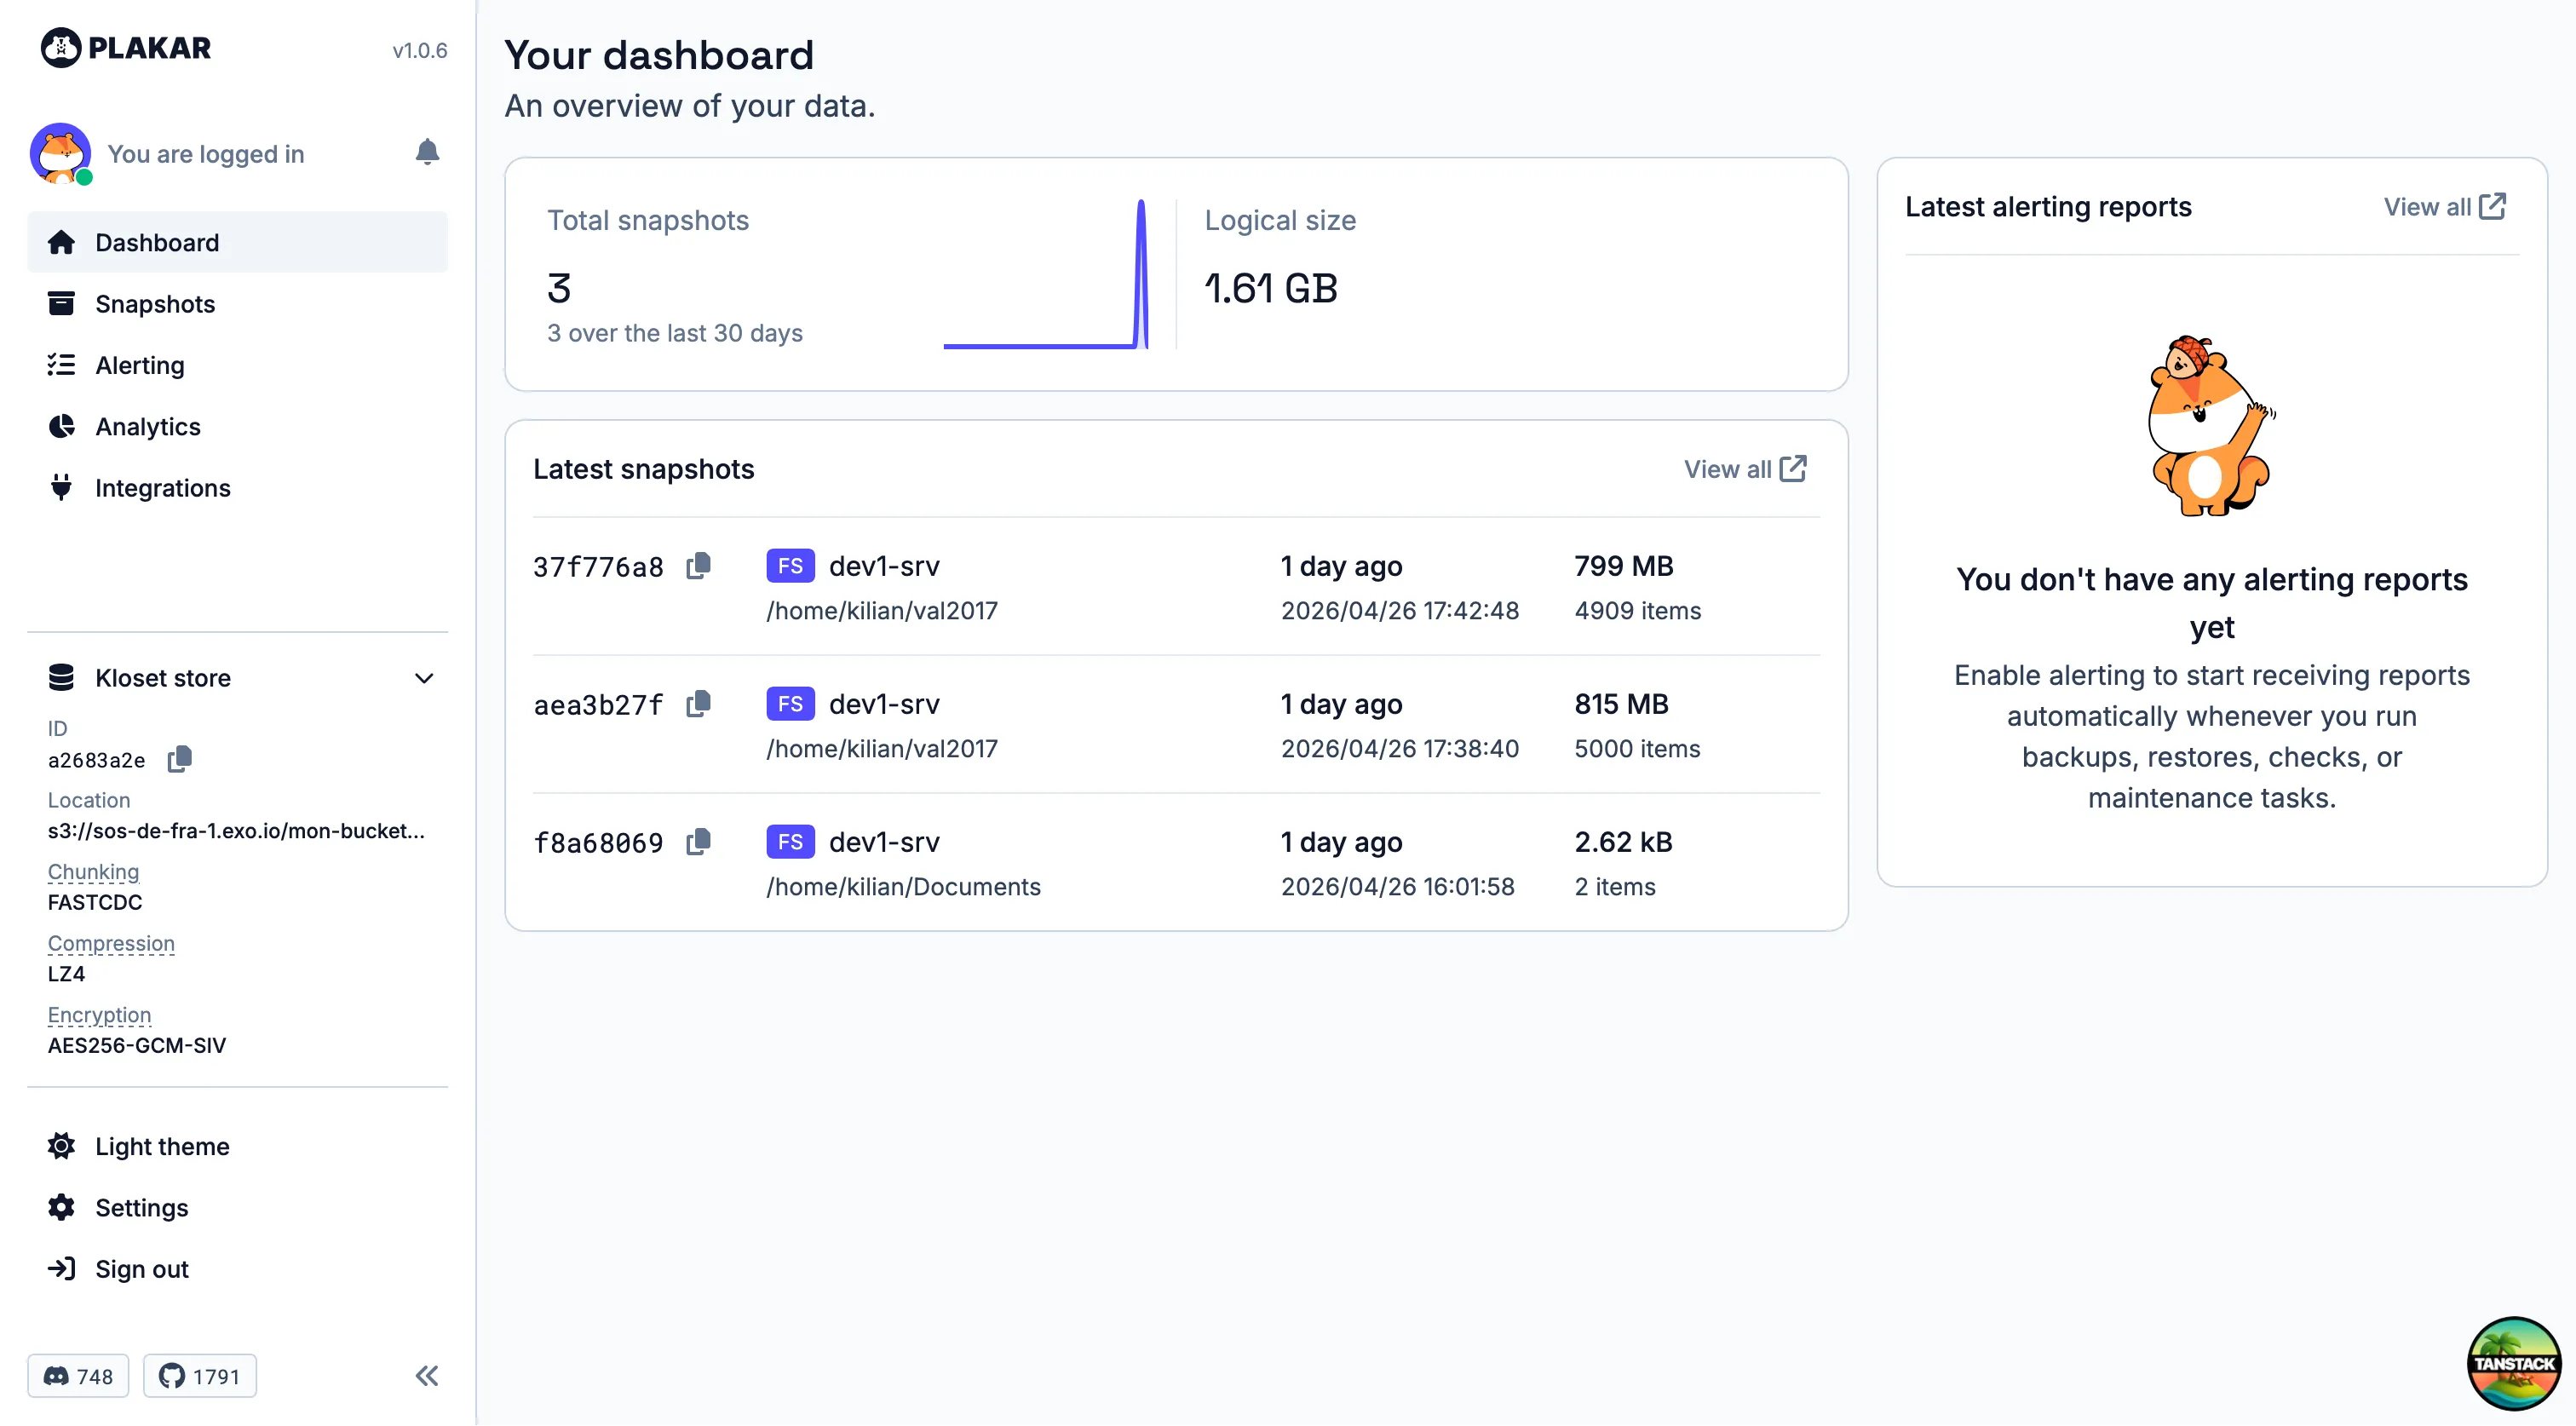Image resolution: width=2576 pixels, height=1426 pixels.
Task: Click the AES256-GCM-SIV encryption value
Action: tap(137, 1046)
